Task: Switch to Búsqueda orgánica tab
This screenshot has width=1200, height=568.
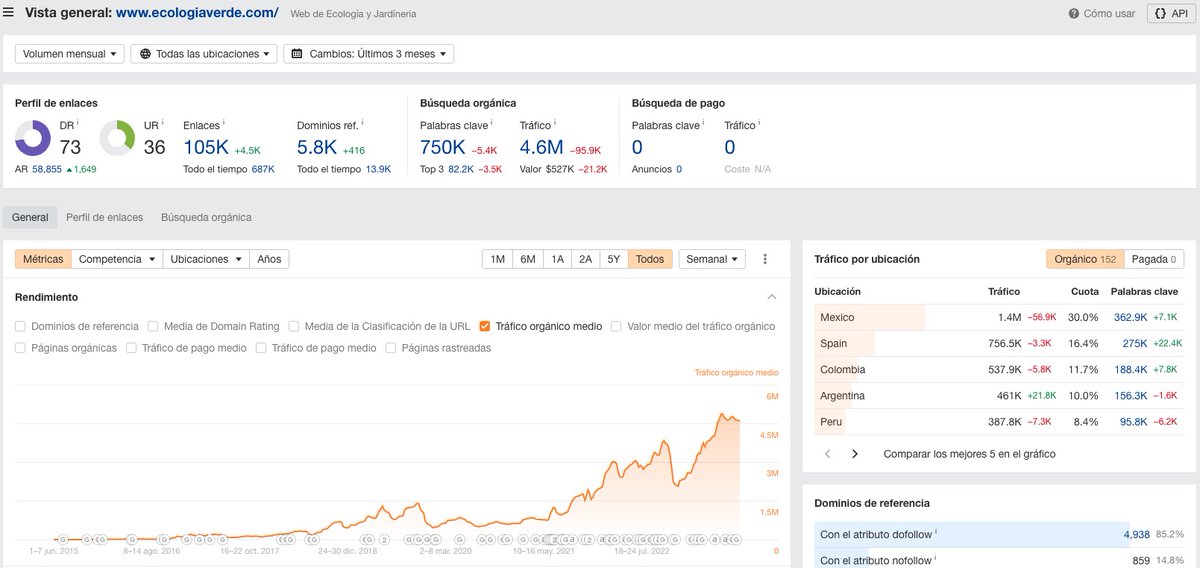Action: click(x=206, y=217)
